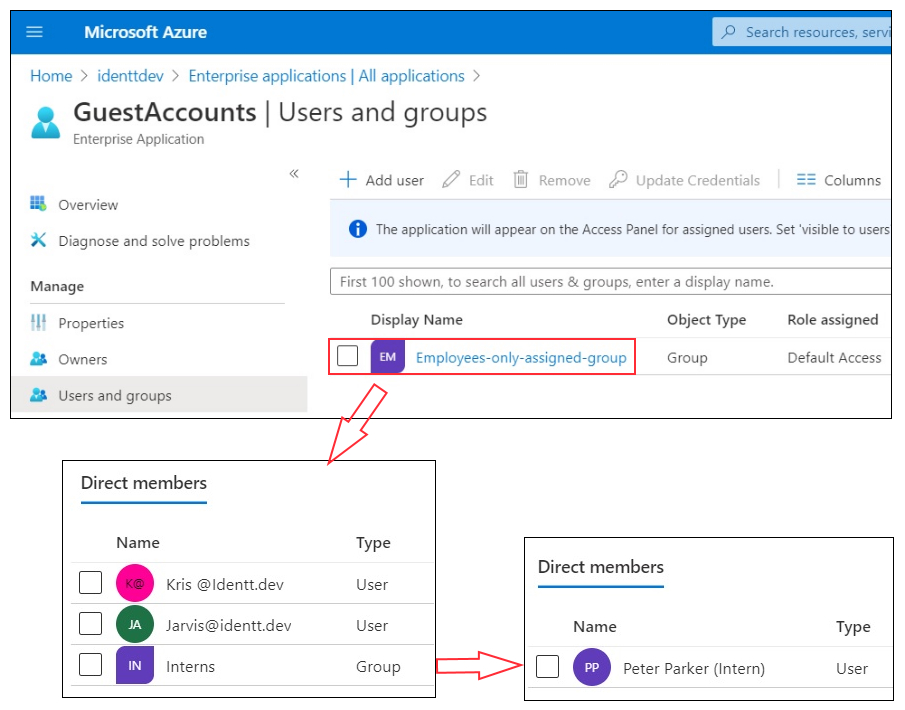Click the plus icon for Add user

pos(348,180)
